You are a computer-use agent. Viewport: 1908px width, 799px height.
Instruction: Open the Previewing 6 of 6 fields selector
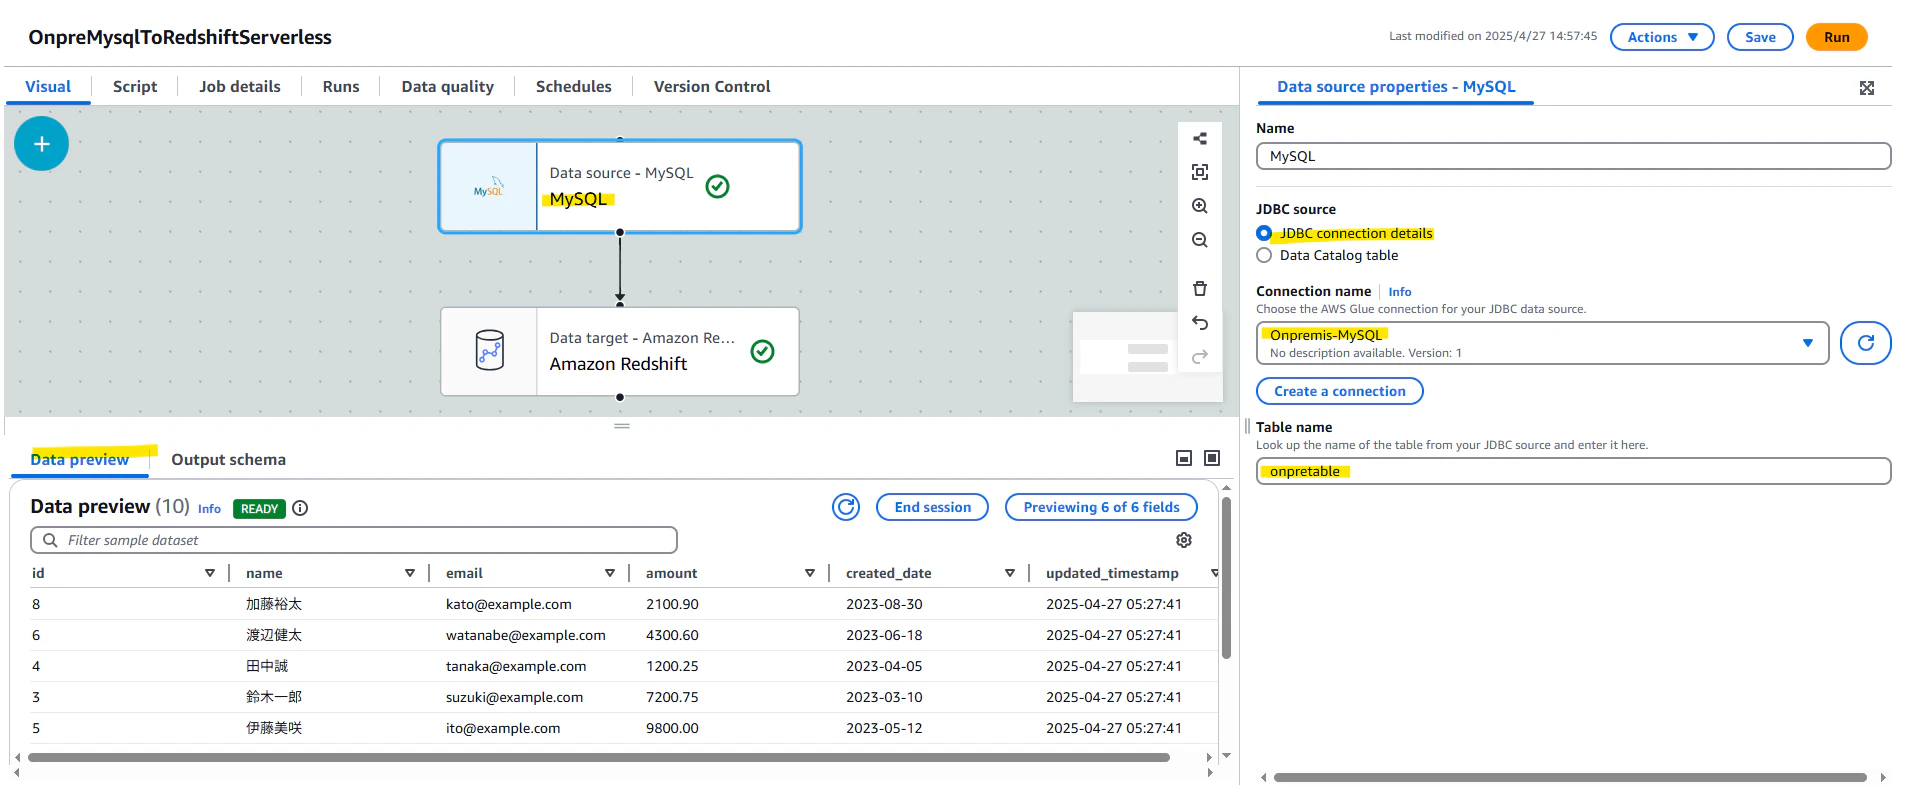[x=1101, y=507]
